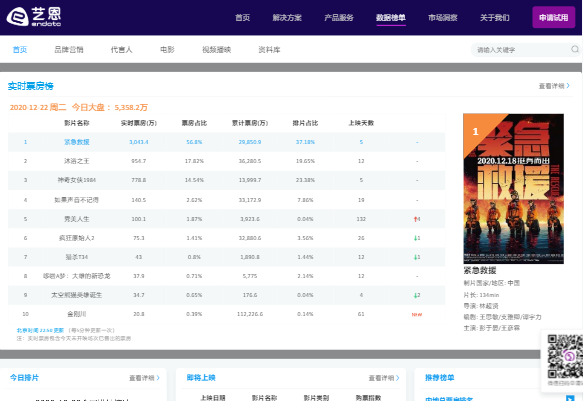Open the 市场洞察 menu

pos(442,17)
